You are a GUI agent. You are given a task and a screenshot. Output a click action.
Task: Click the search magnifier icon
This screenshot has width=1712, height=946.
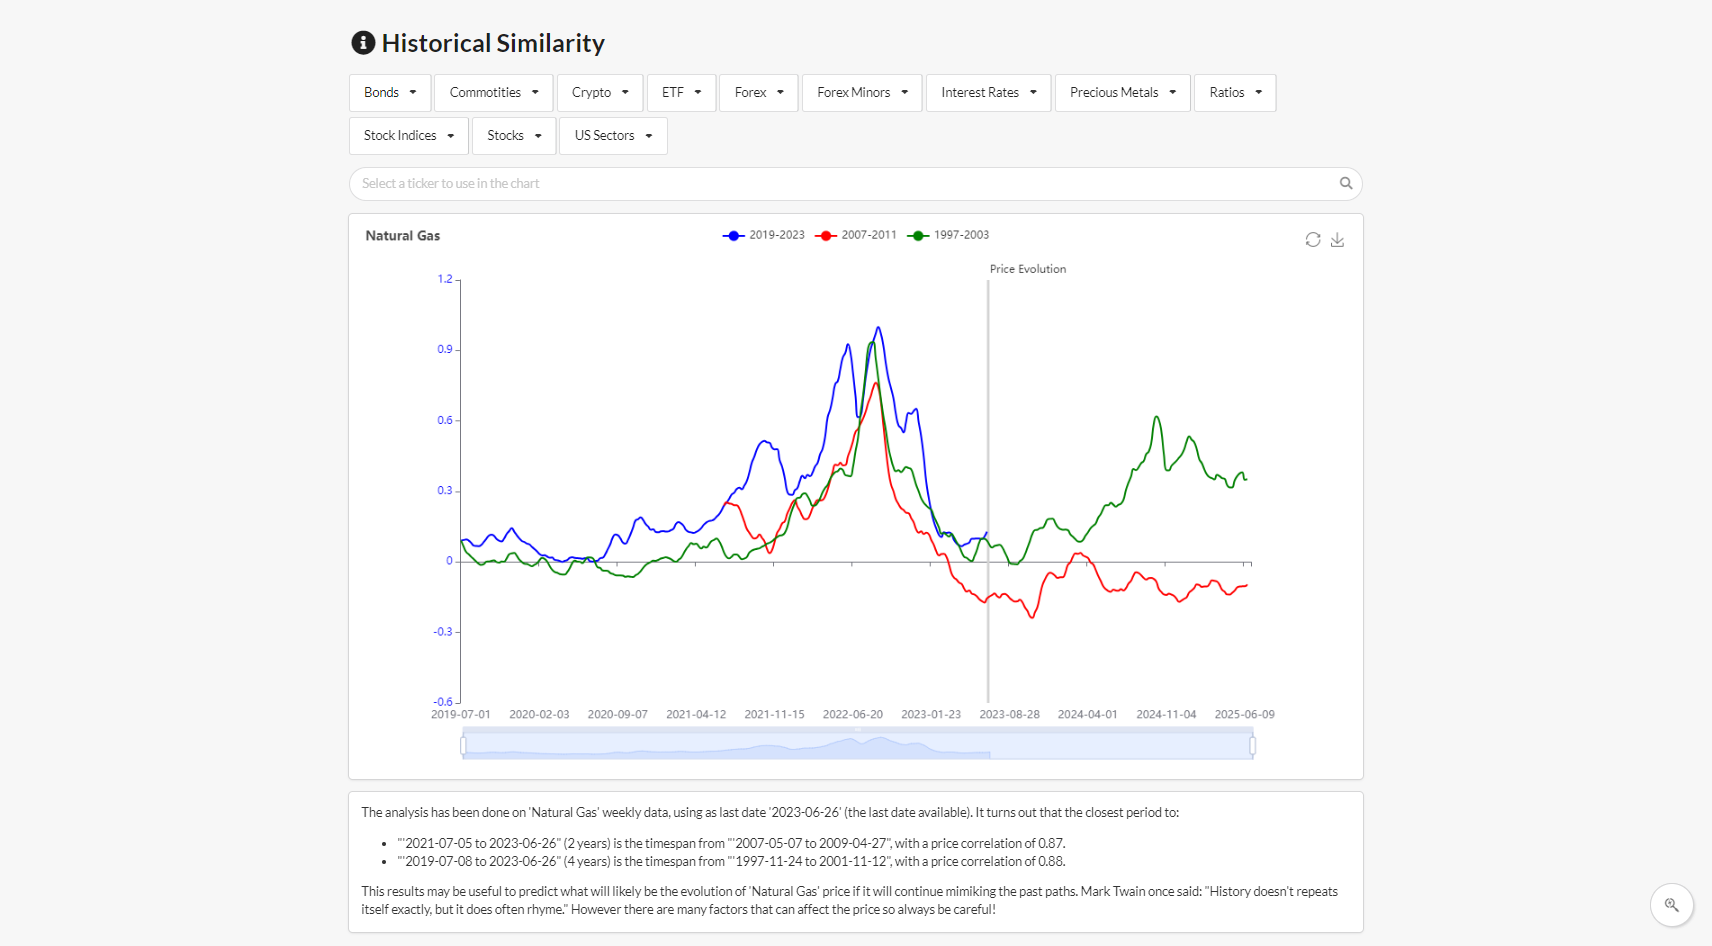point(1346,183)
